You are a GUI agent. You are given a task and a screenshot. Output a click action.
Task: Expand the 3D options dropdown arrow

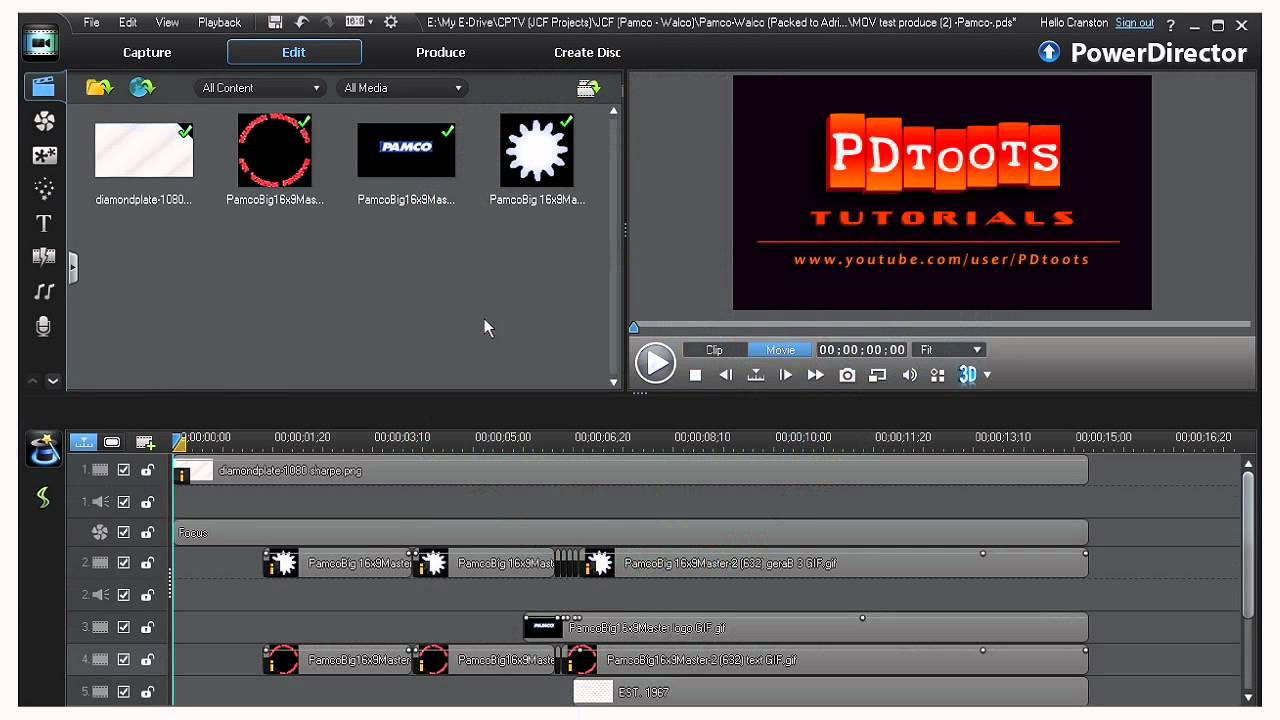pos(988,375)
